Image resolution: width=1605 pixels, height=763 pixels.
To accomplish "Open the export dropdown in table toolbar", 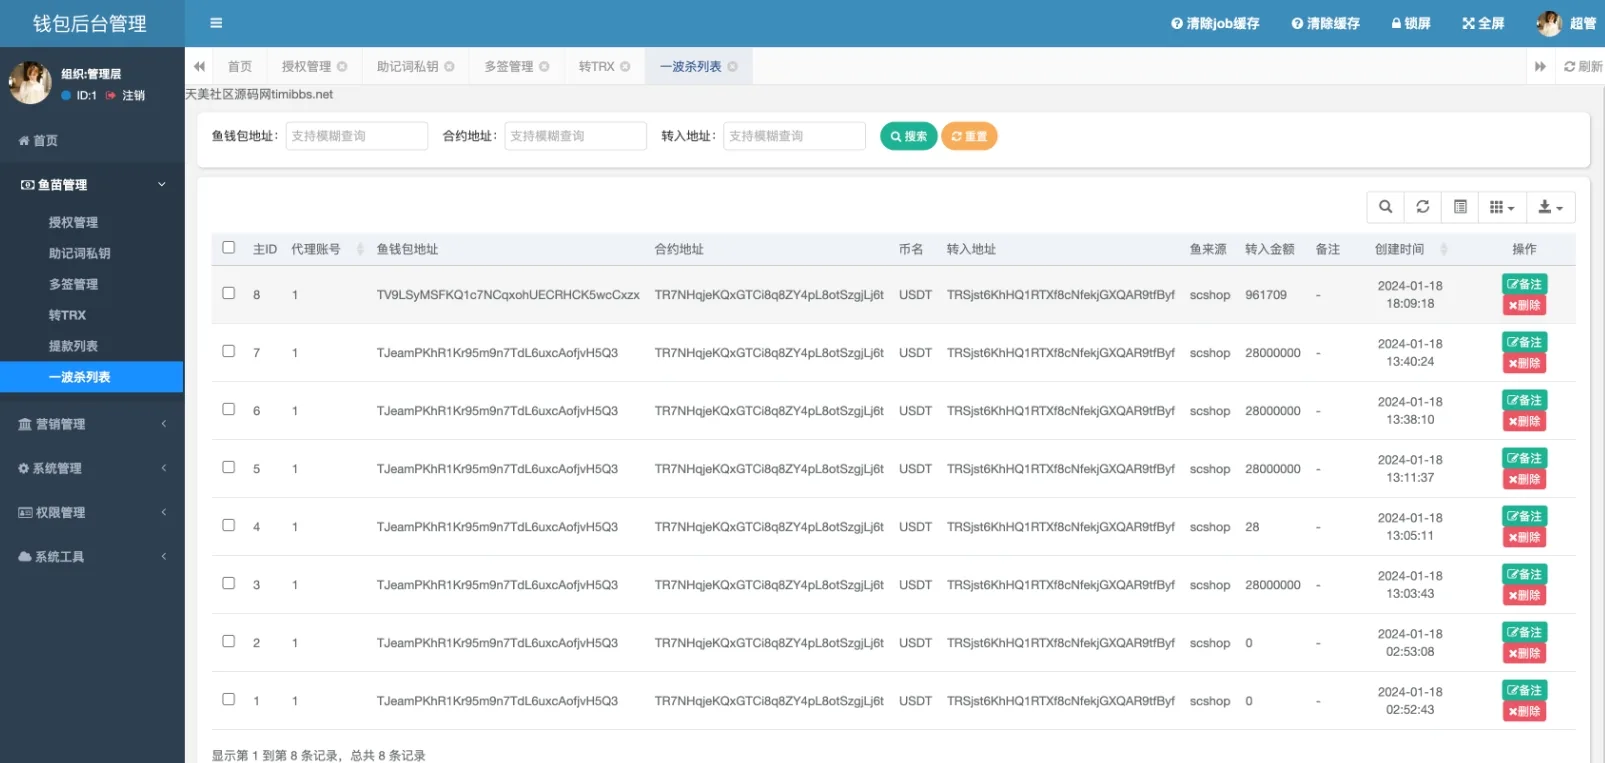I will (1550, 207).
